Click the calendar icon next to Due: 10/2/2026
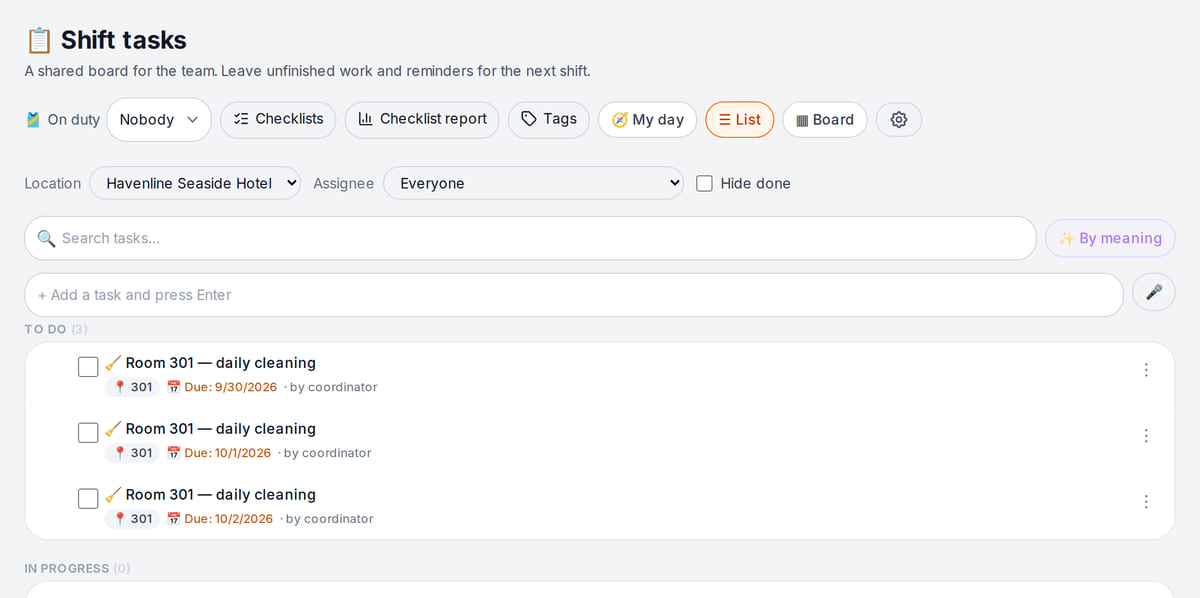This screenshot has width=1200, height=598. click(173, 519)
